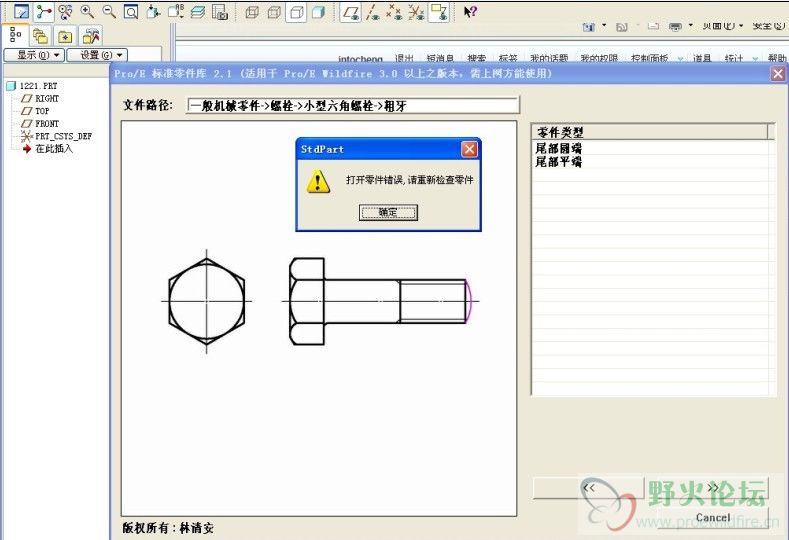Expand the home icon dropdown arrow
Screen dimensions: 789x540
coord(604,26)
